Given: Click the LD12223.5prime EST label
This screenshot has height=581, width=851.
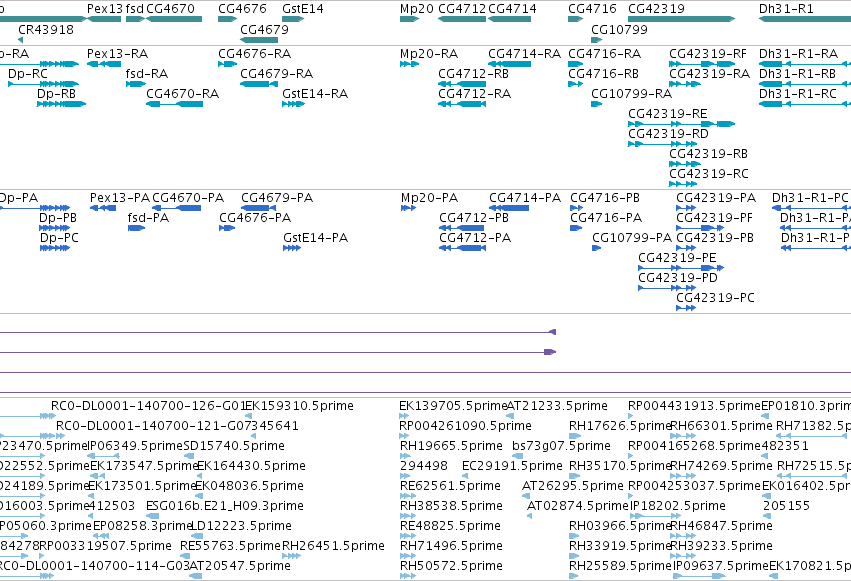Looking at the screenshot, I should [241, 526].
